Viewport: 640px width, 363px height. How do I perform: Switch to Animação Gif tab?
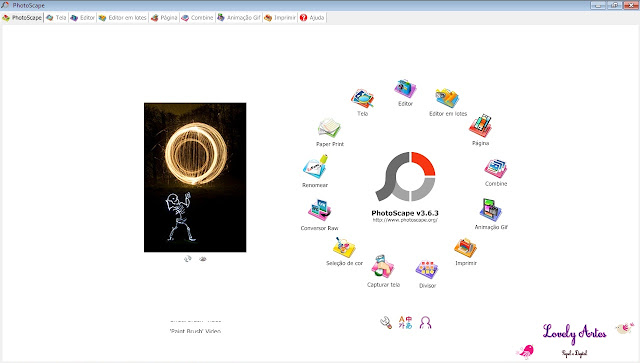[239, 18]
